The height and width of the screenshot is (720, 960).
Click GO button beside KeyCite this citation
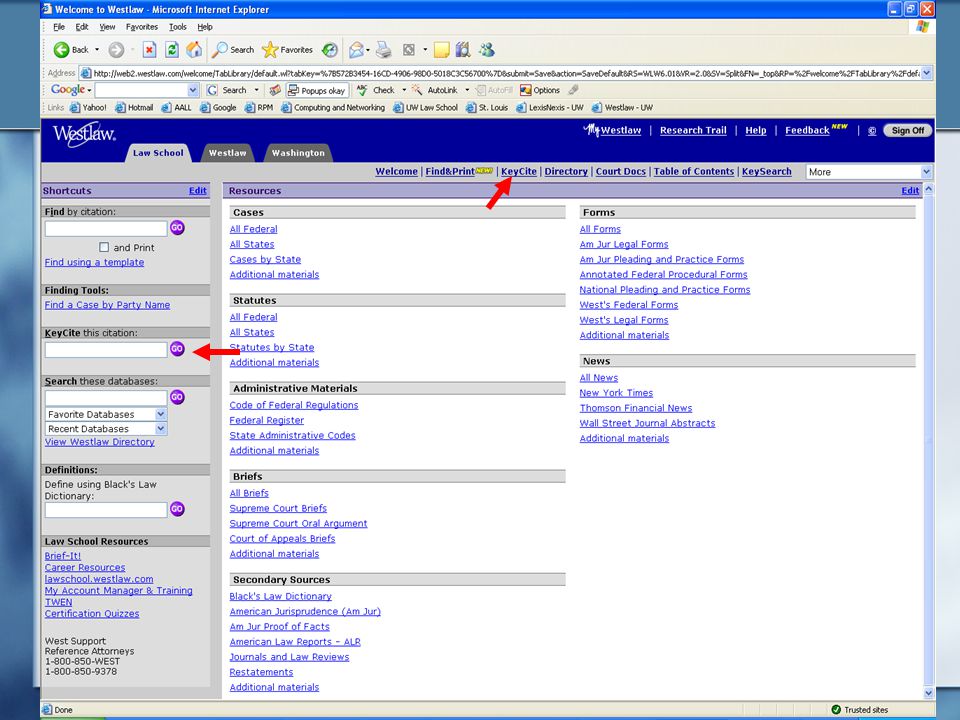(177, 348)
